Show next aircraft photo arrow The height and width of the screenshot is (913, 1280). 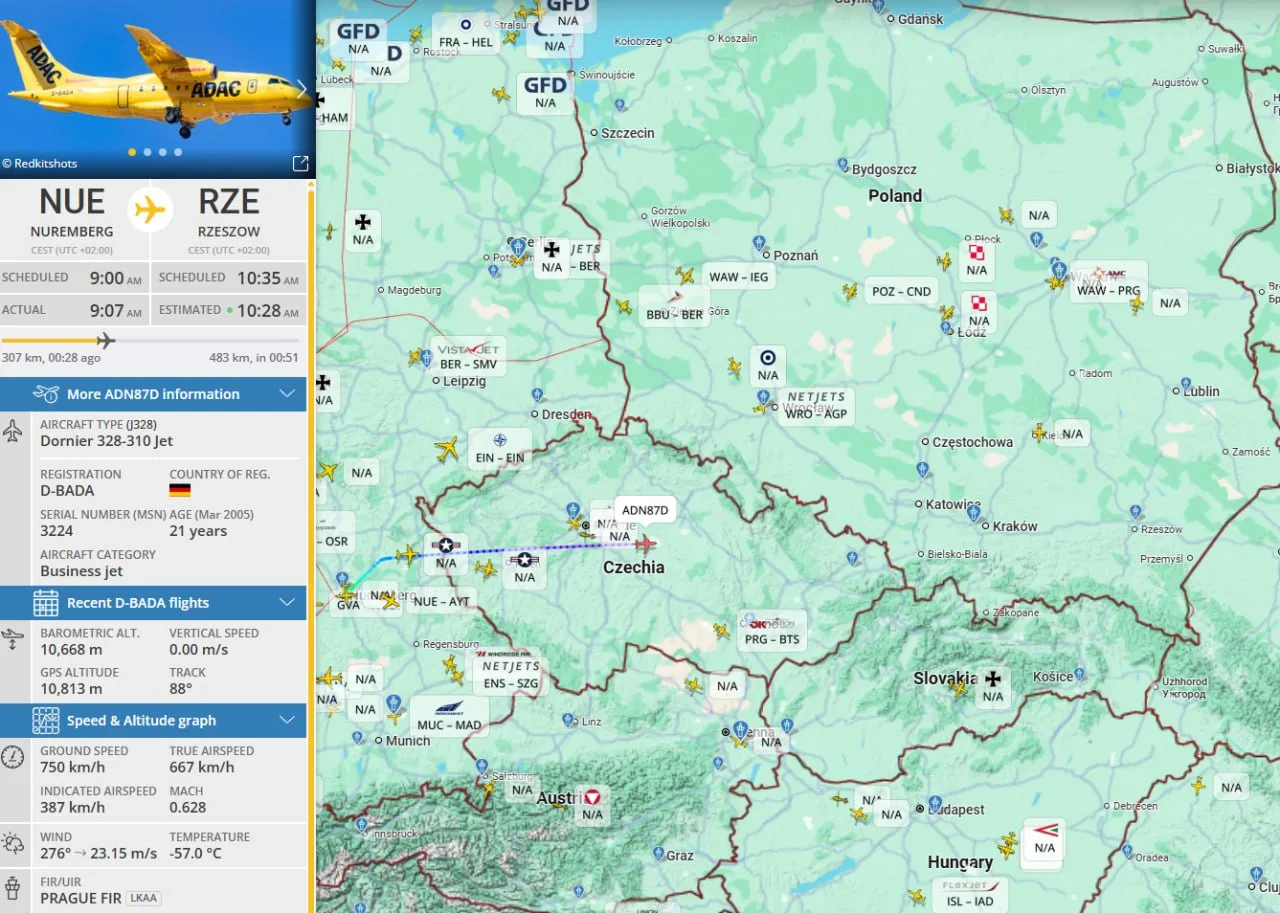[x=302, y=88]
